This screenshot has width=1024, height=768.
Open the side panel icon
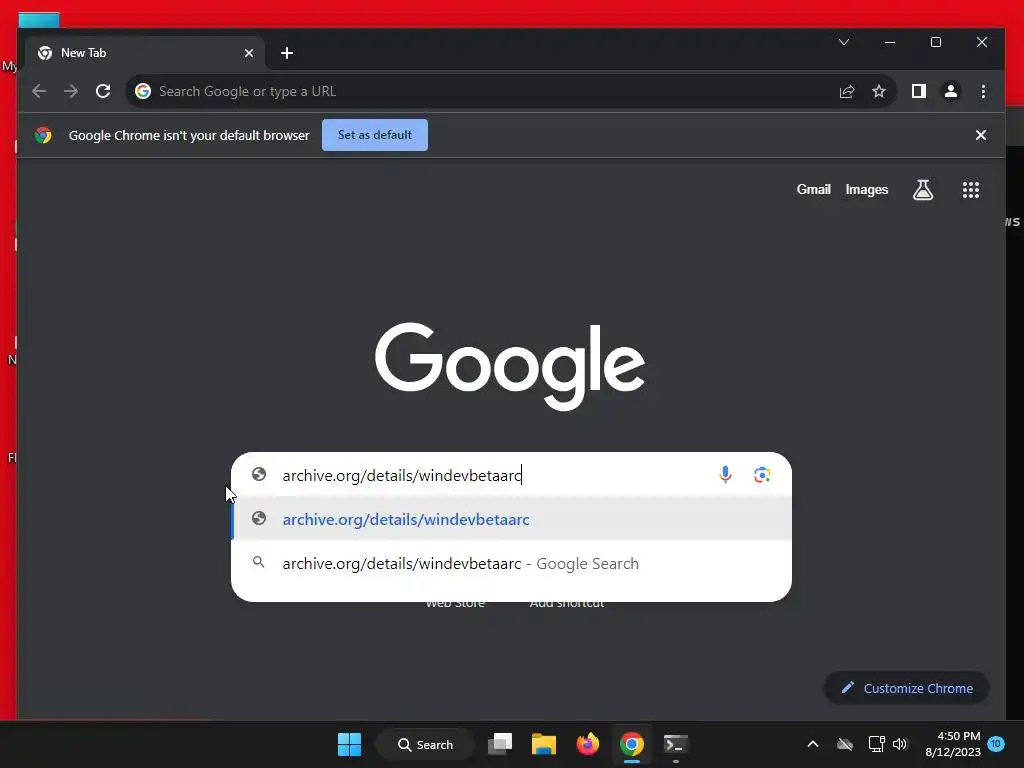(919, 91)
